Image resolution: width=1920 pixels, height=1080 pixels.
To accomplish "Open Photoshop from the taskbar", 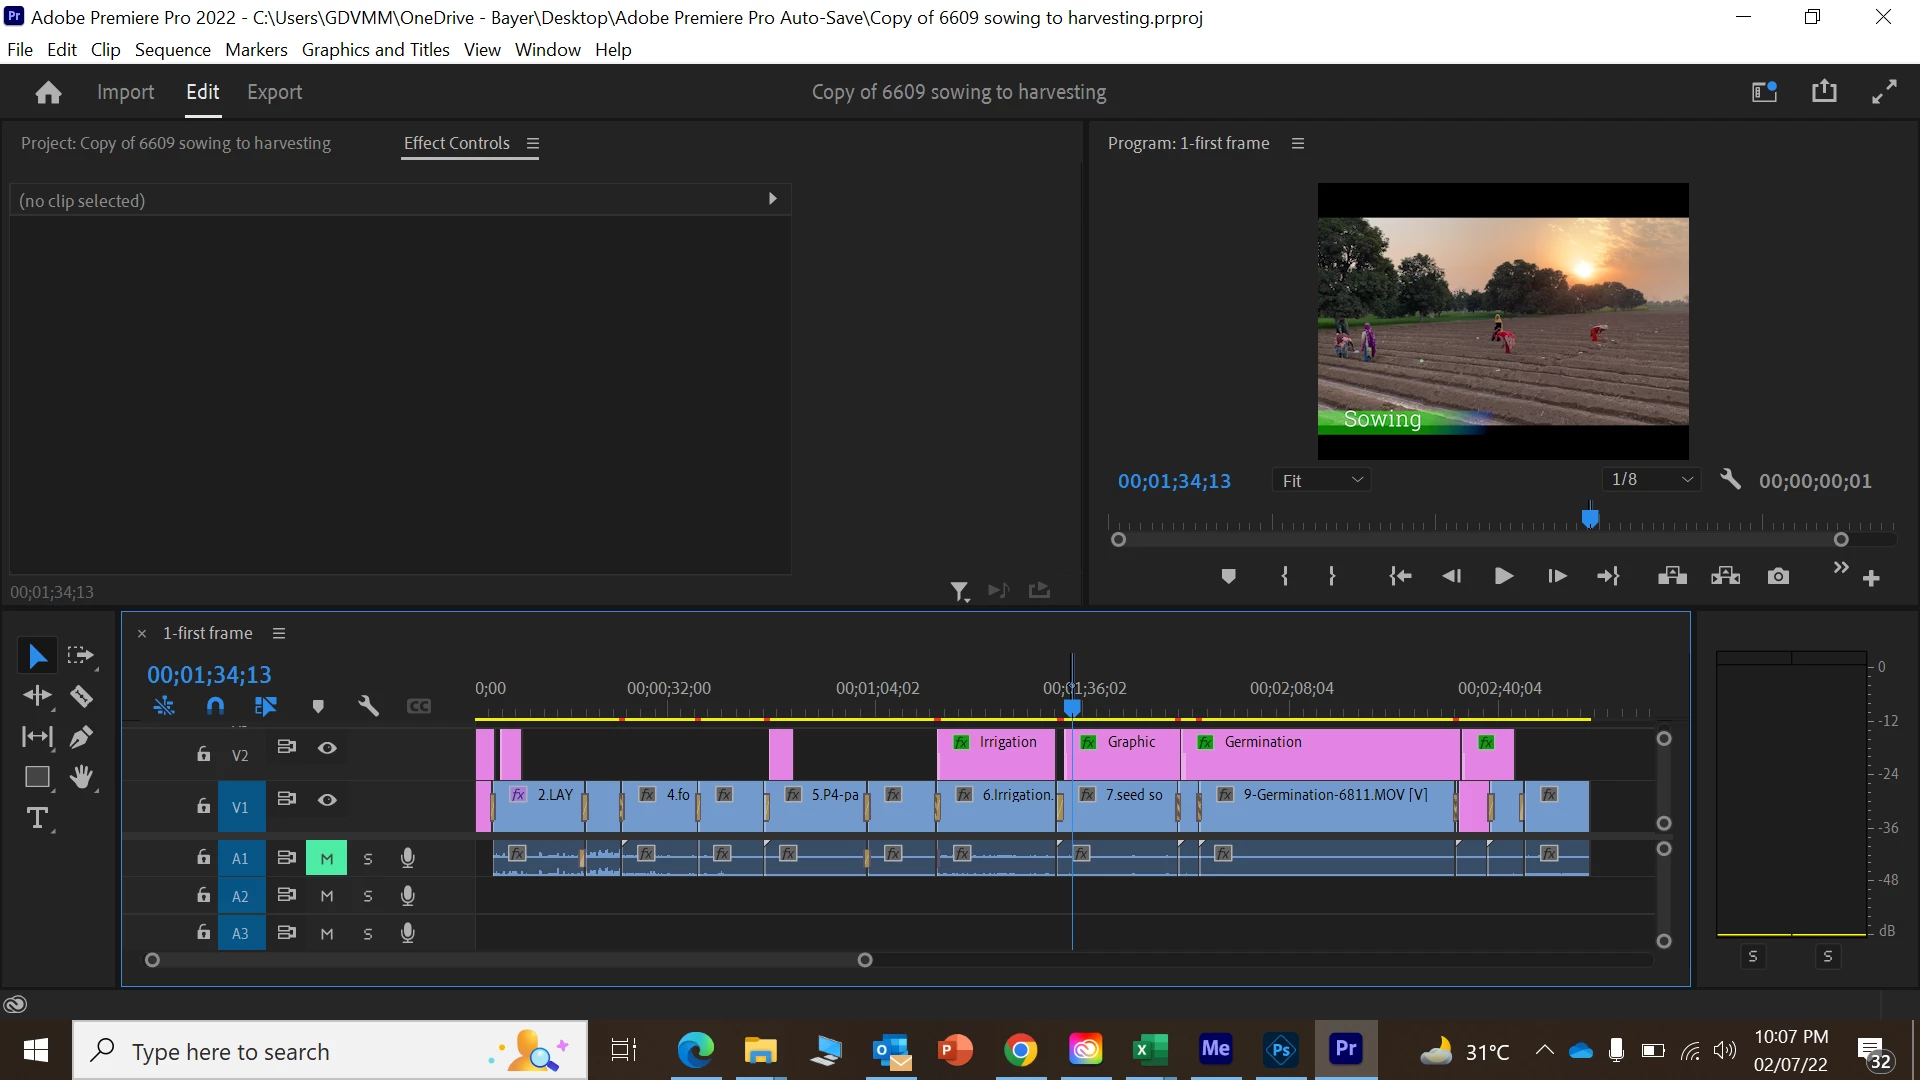I will [x=1280, y=1050].
